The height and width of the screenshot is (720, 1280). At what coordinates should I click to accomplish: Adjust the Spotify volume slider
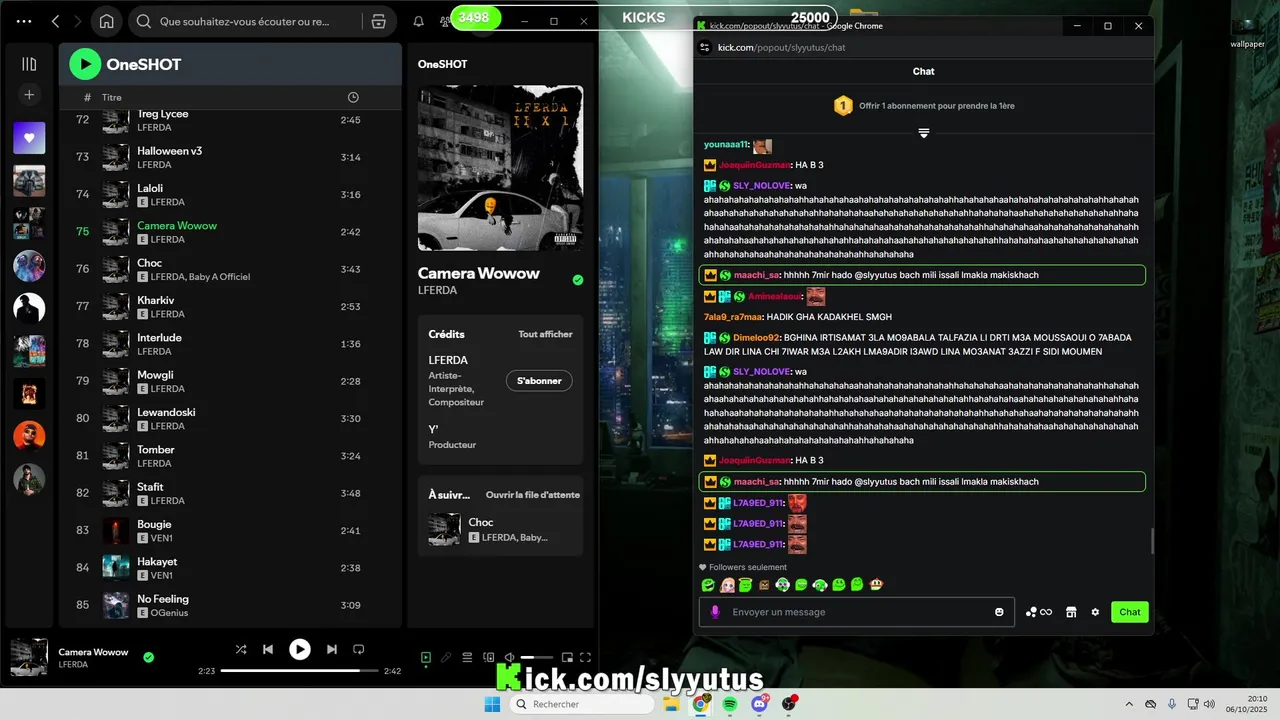click(538, 657)
